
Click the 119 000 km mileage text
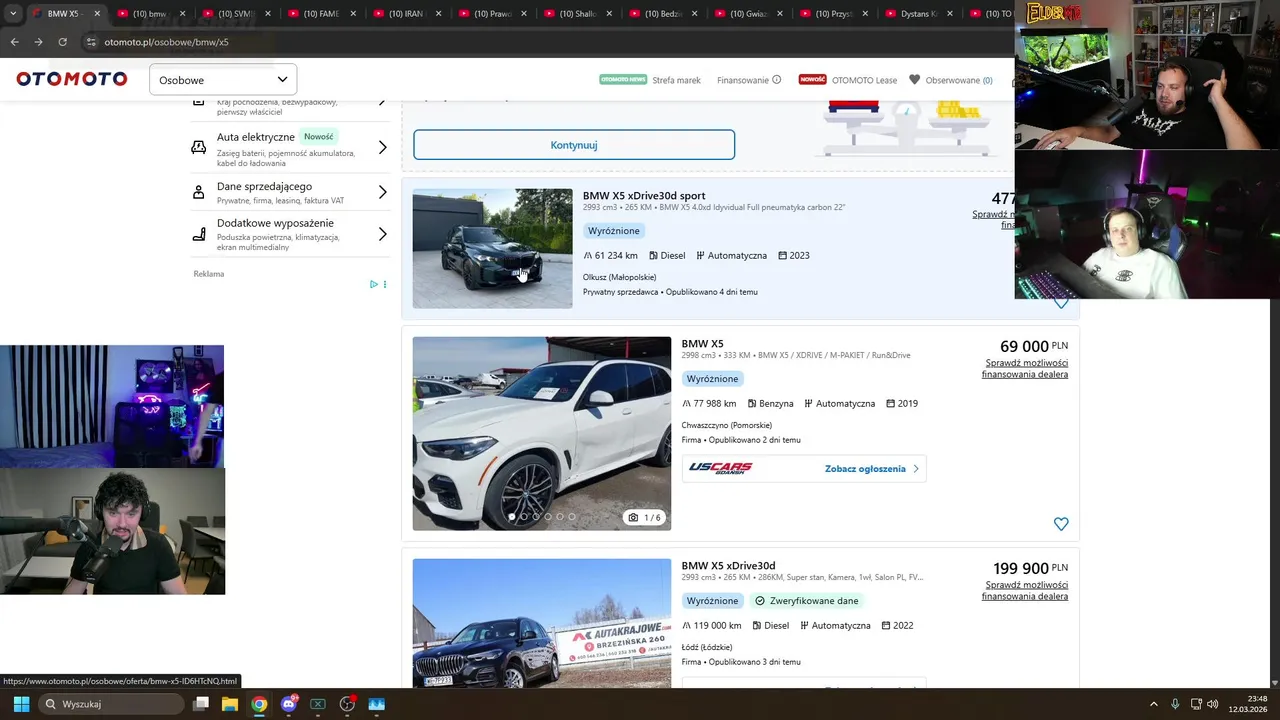(x=718, y=626)
